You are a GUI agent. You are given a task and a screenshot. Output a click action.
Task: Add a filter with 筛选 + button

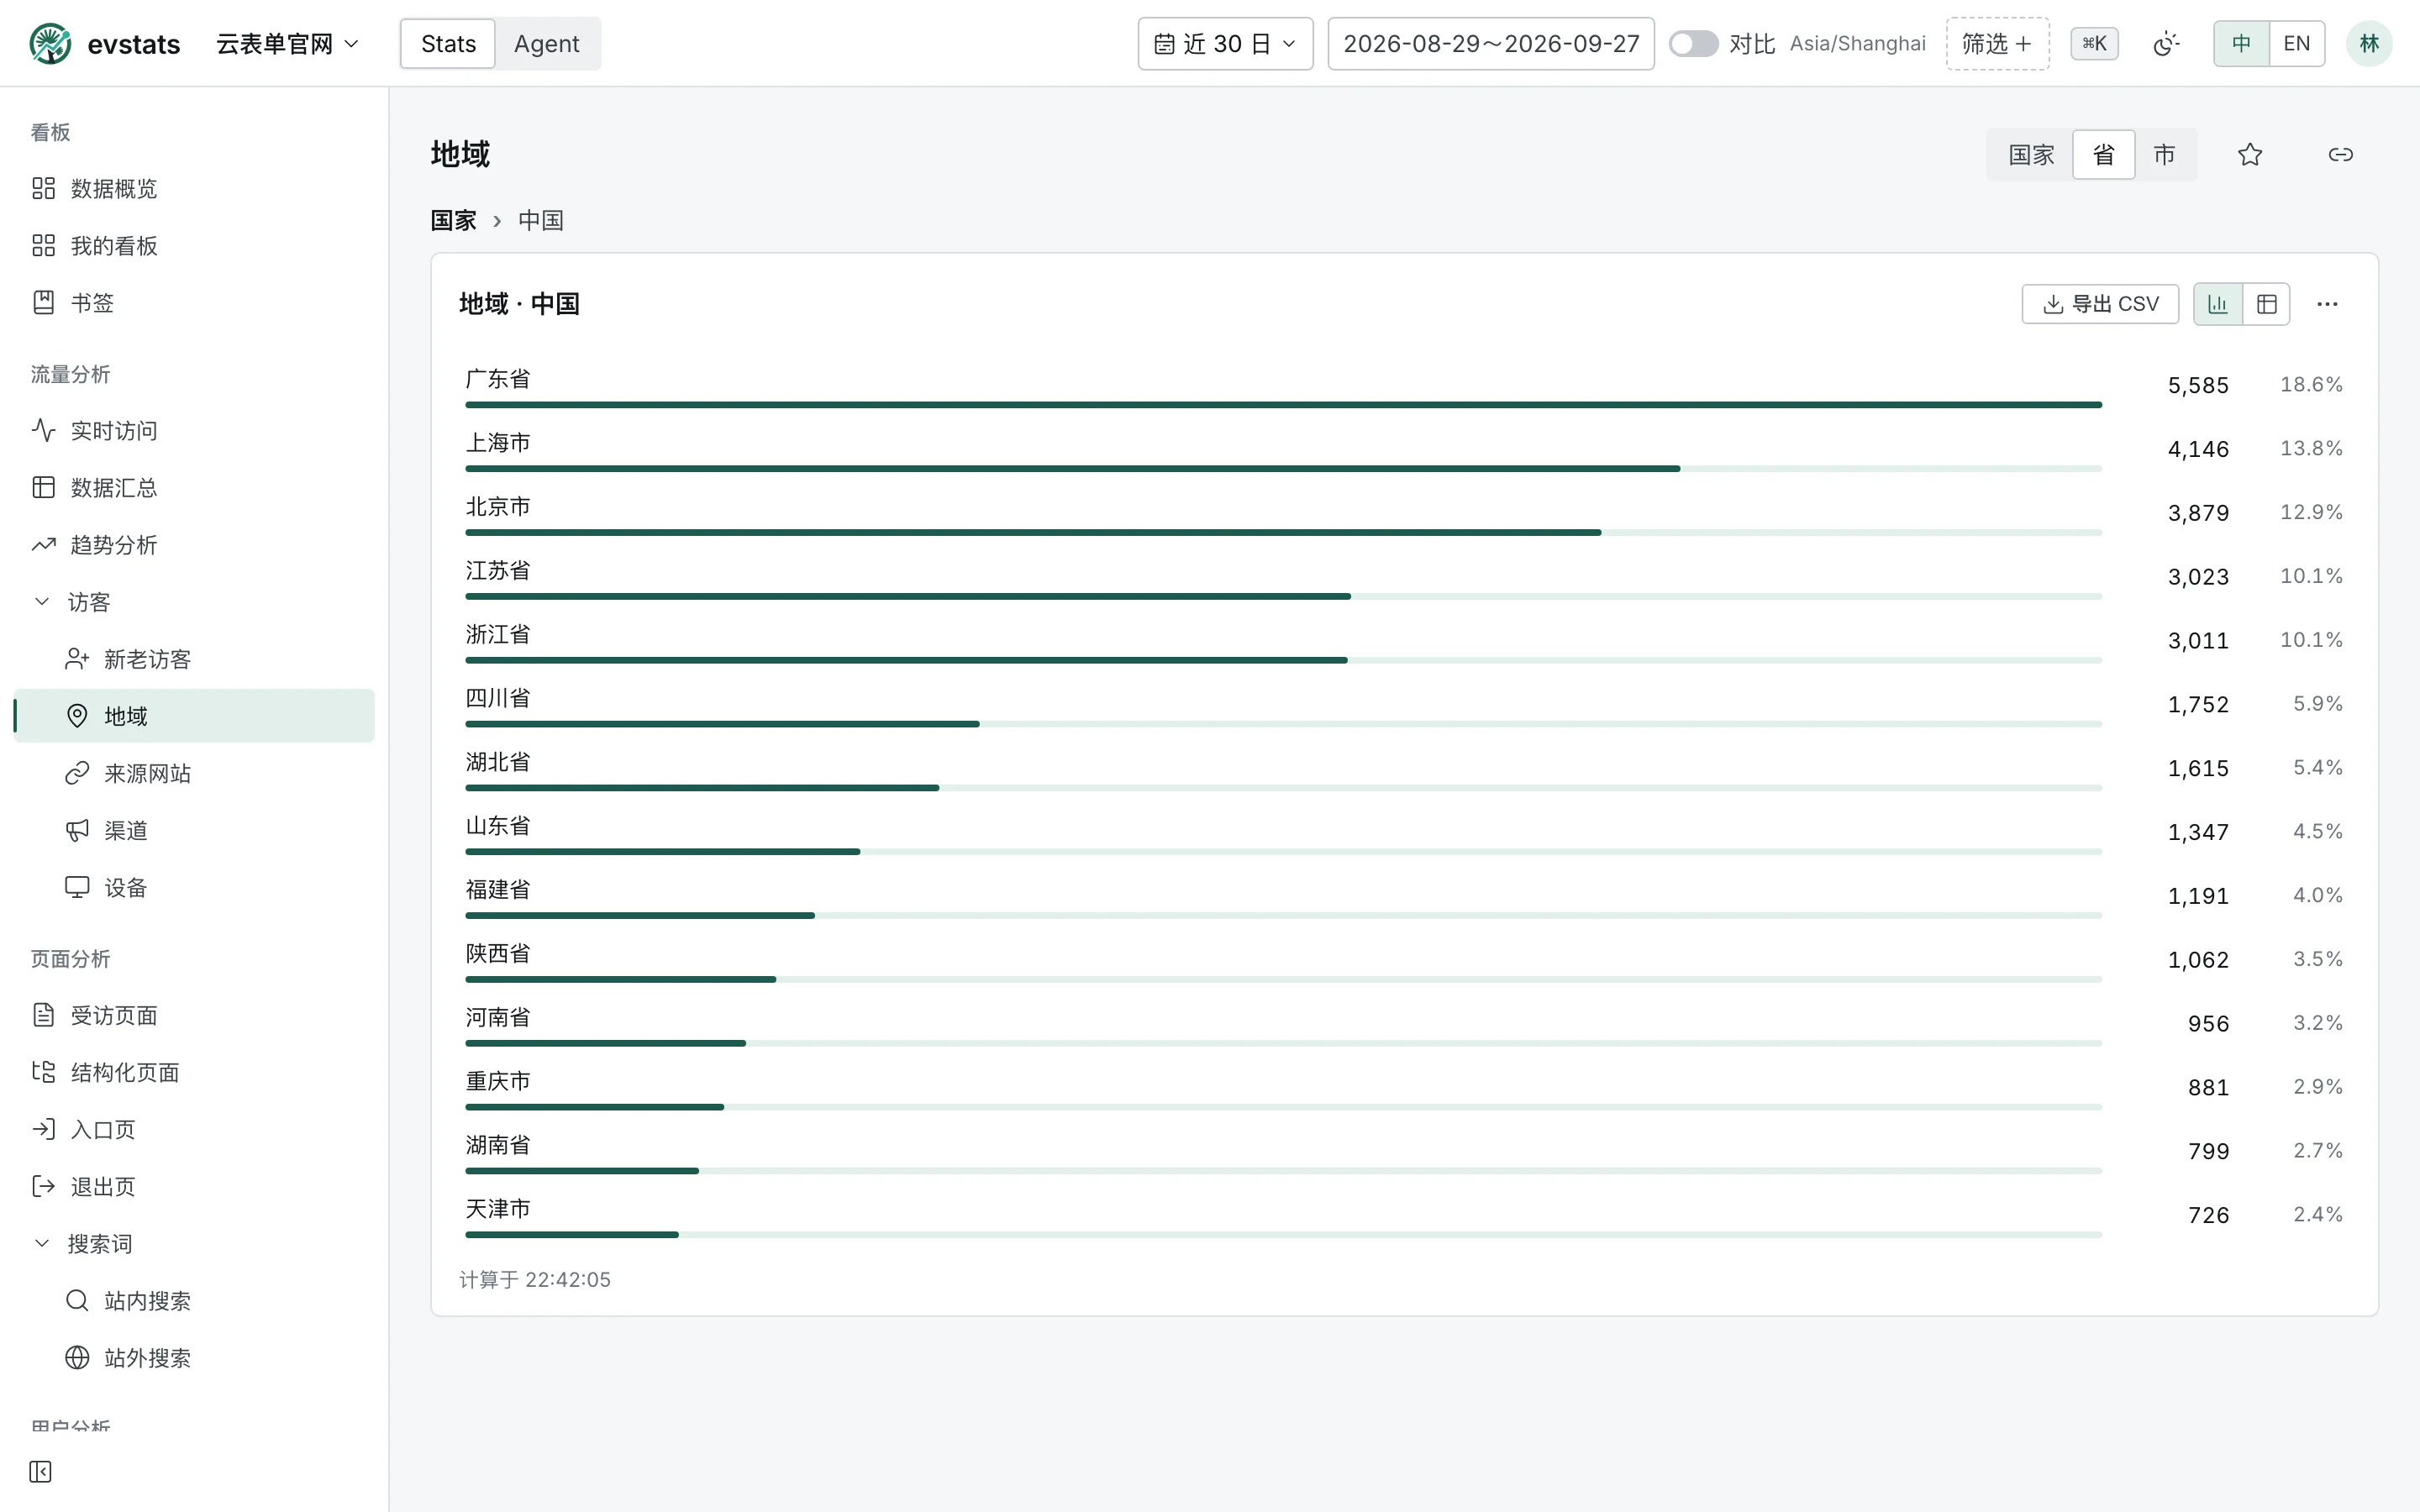point(1997,44)
